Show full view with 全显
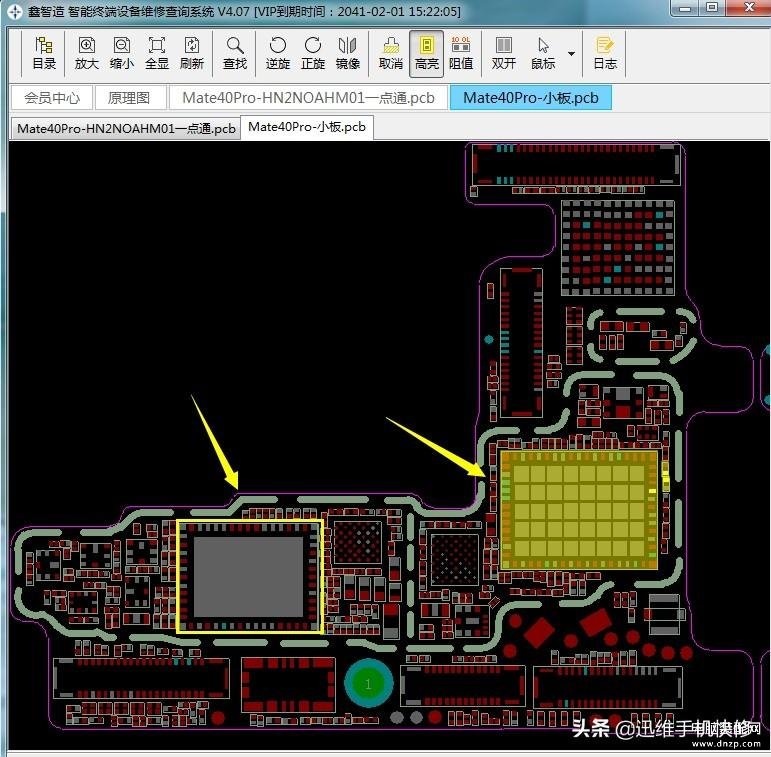This screenshot has height=757, width=771. 157,53
